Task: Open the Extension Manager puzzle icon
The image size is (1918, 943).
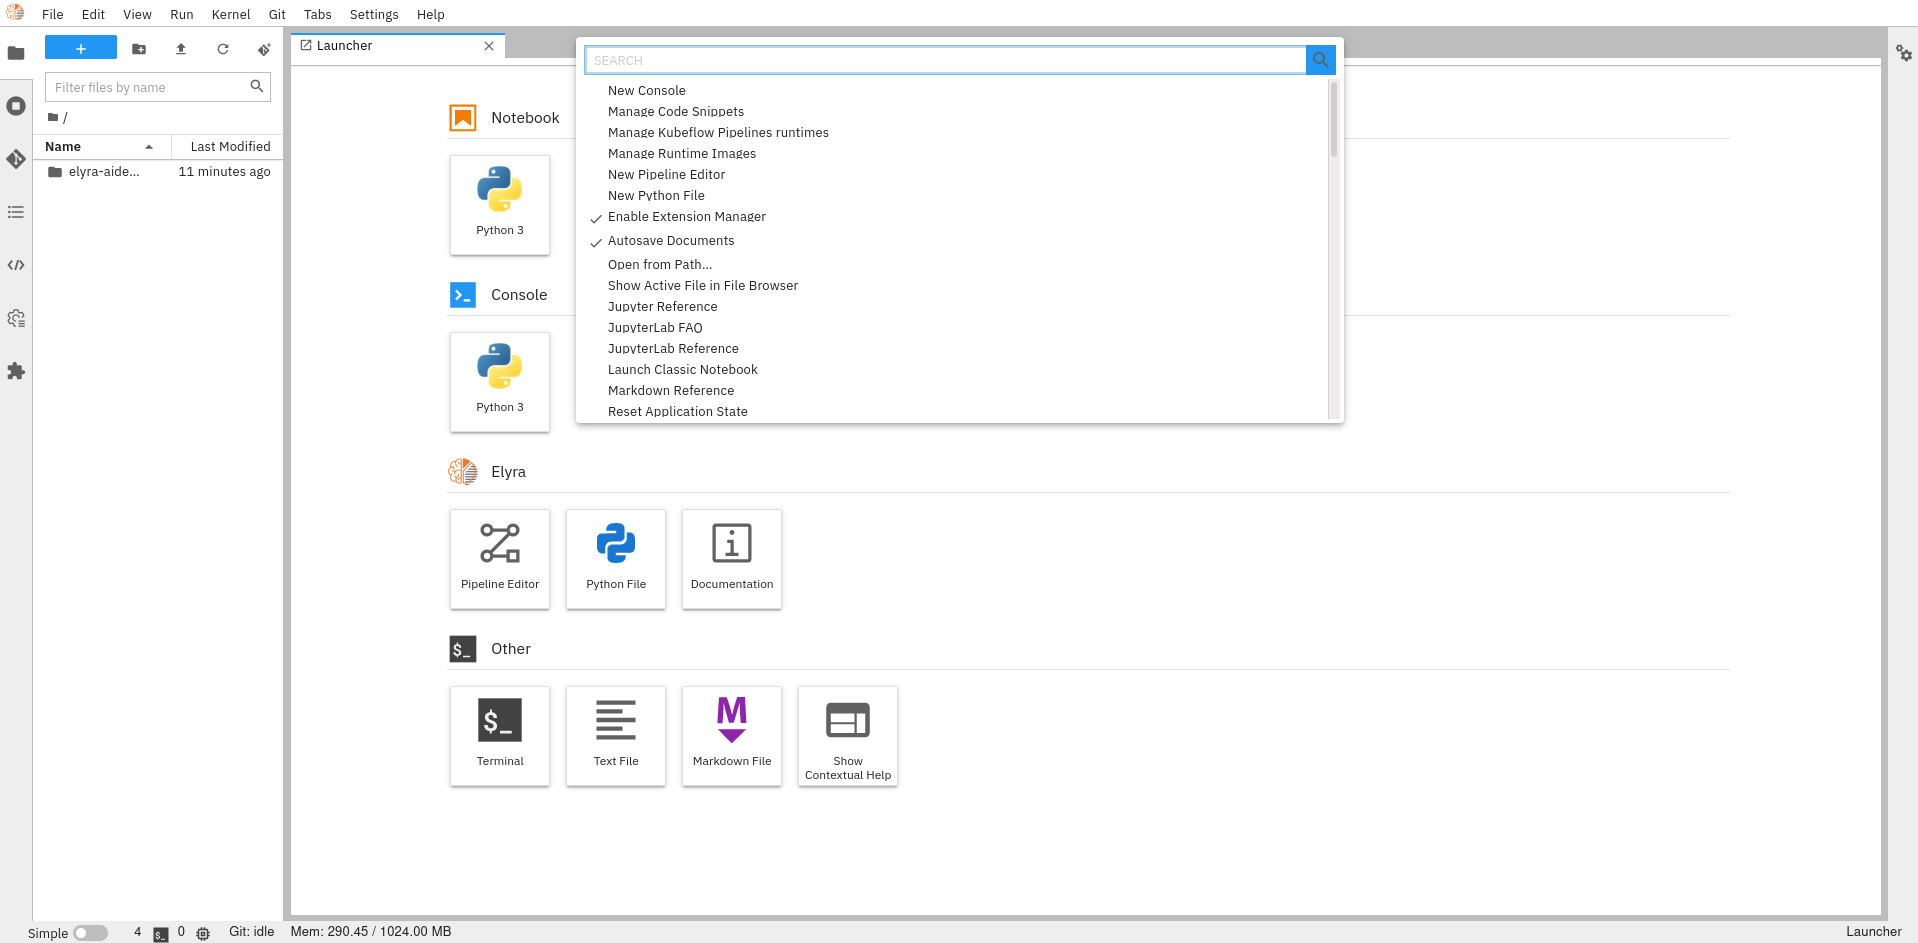Action: [x=16, y=371]
